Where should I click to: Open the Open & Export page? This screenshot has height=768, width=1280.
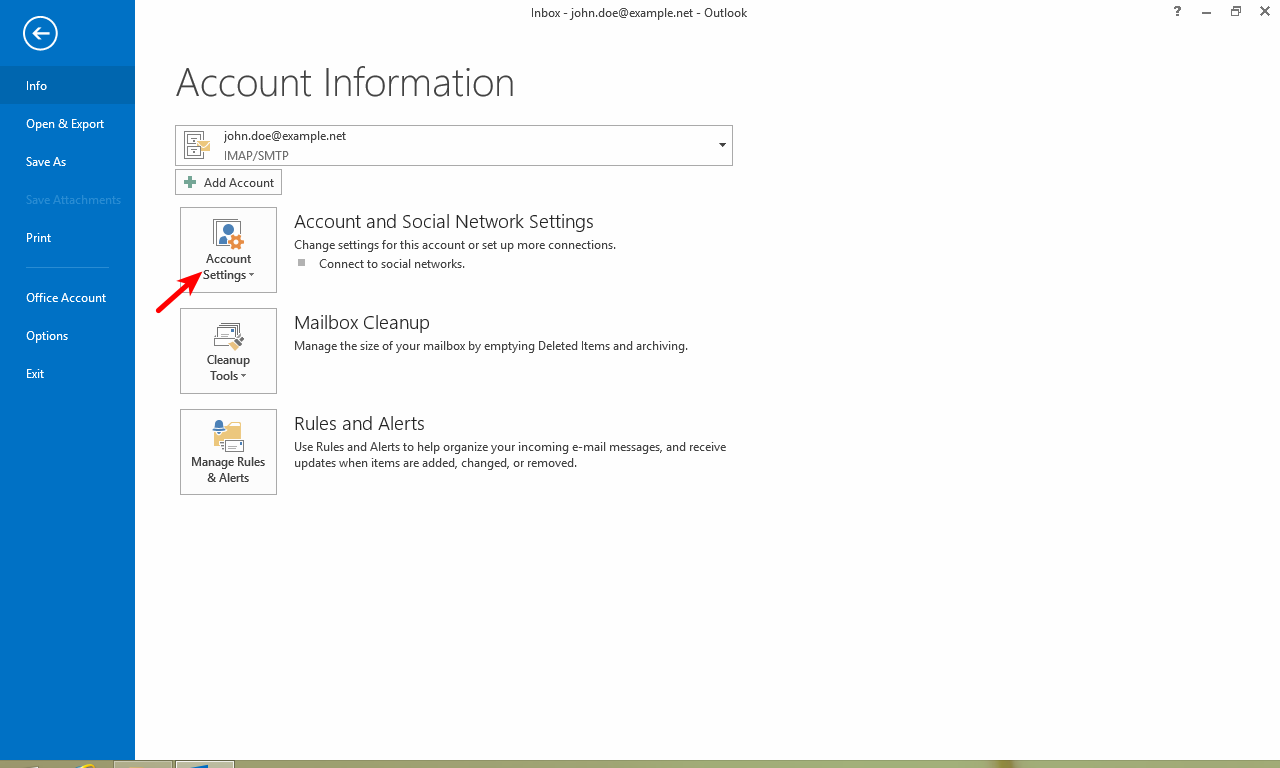pos(67,123)
